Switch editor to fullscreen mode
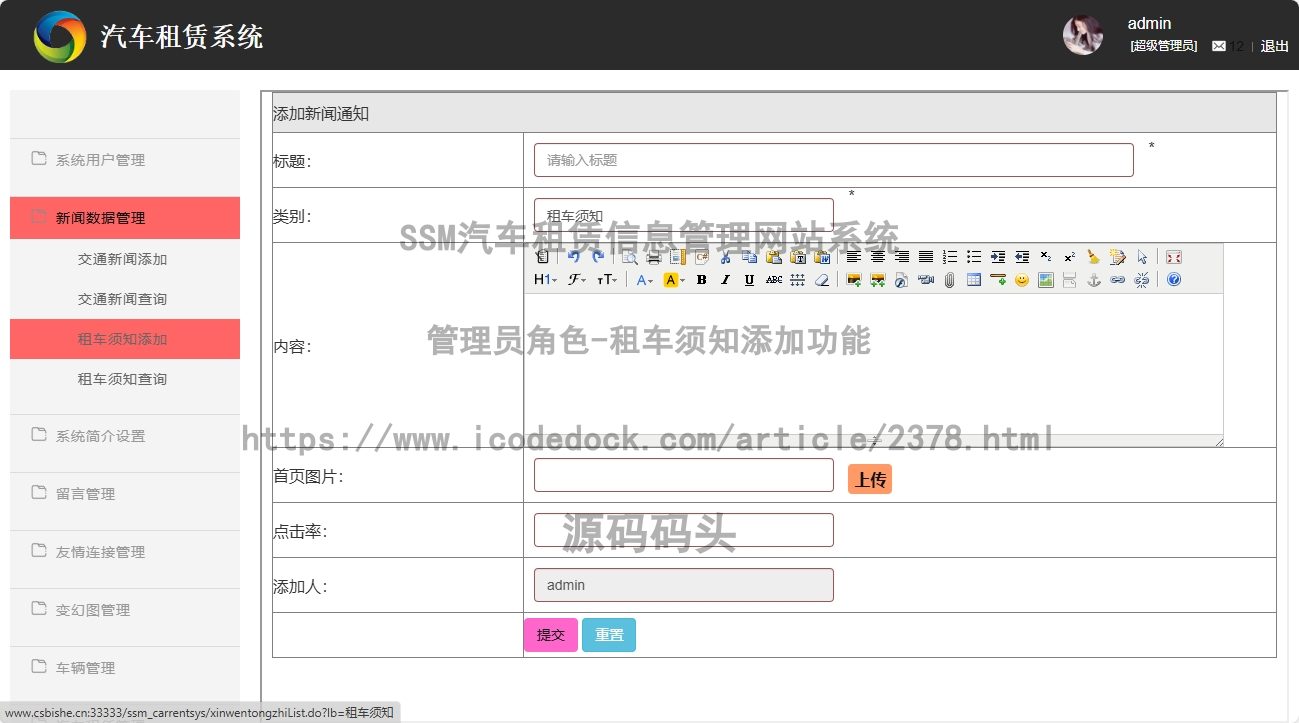 tap(1173, 257)
